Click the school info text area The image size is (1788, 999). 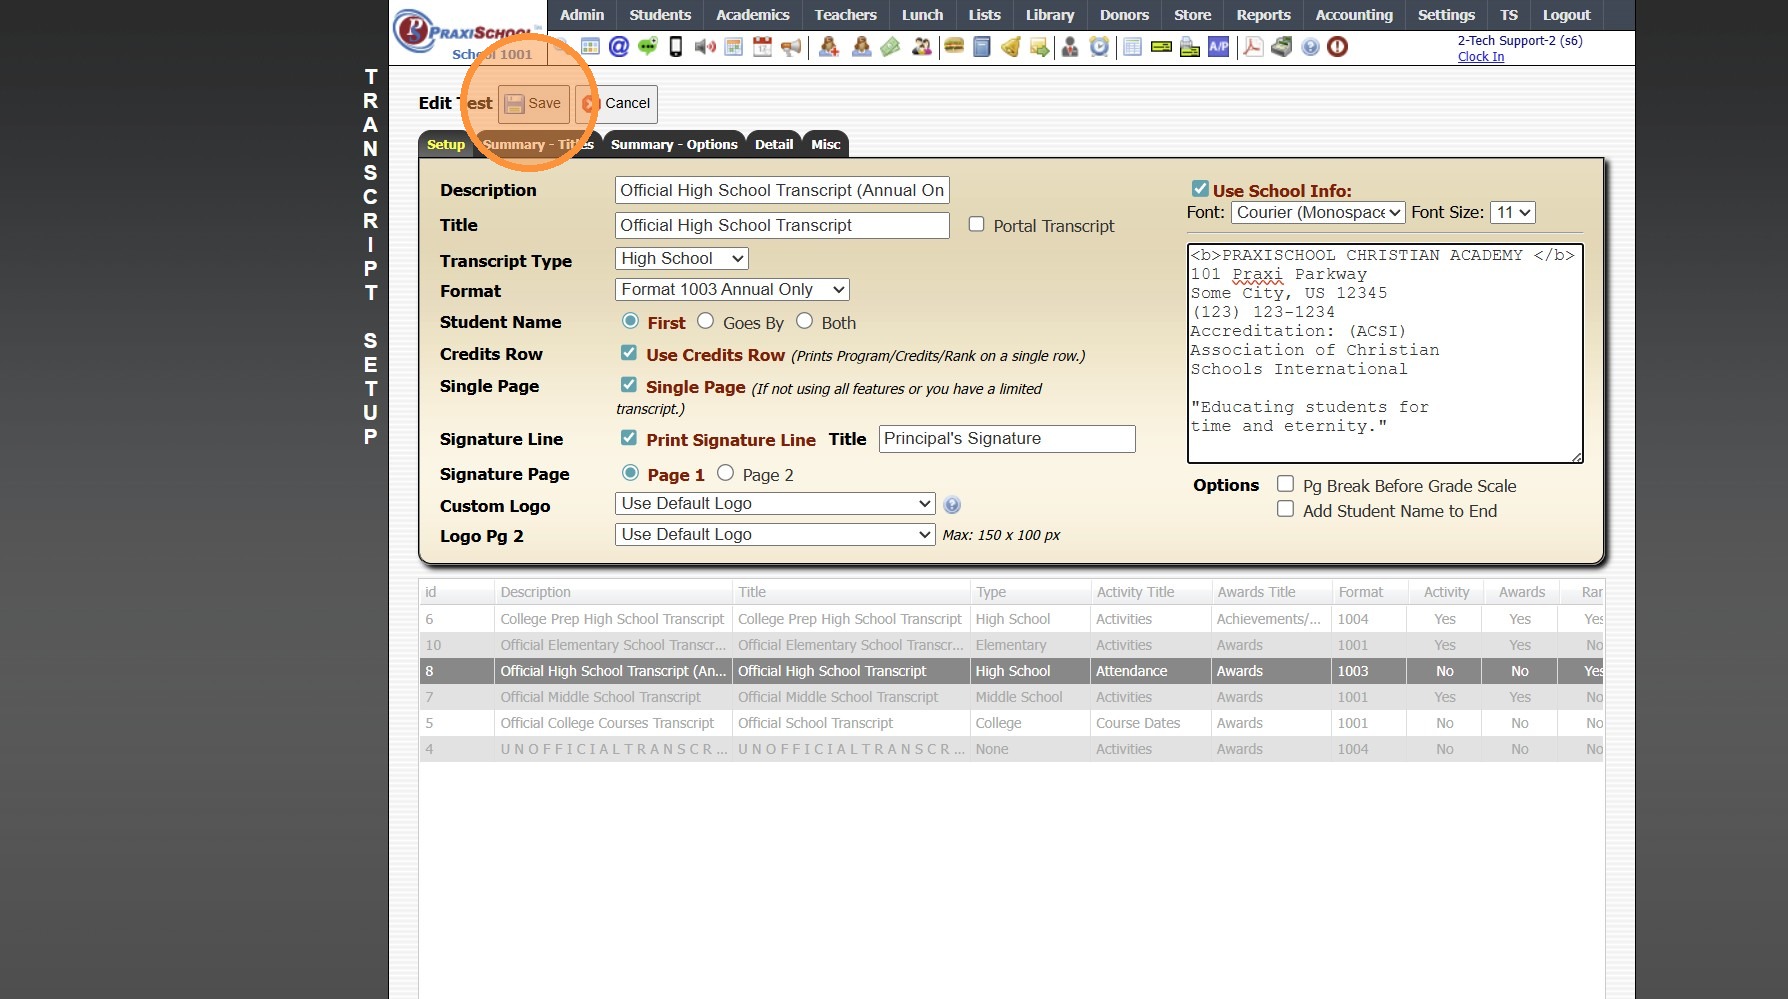point(1385,354)
